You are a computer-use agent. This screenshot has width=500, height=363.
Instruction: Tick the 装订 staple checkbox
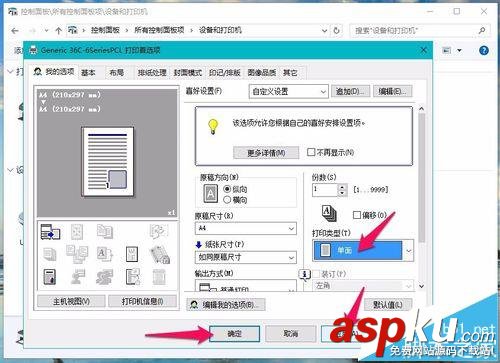pos(316,274)
